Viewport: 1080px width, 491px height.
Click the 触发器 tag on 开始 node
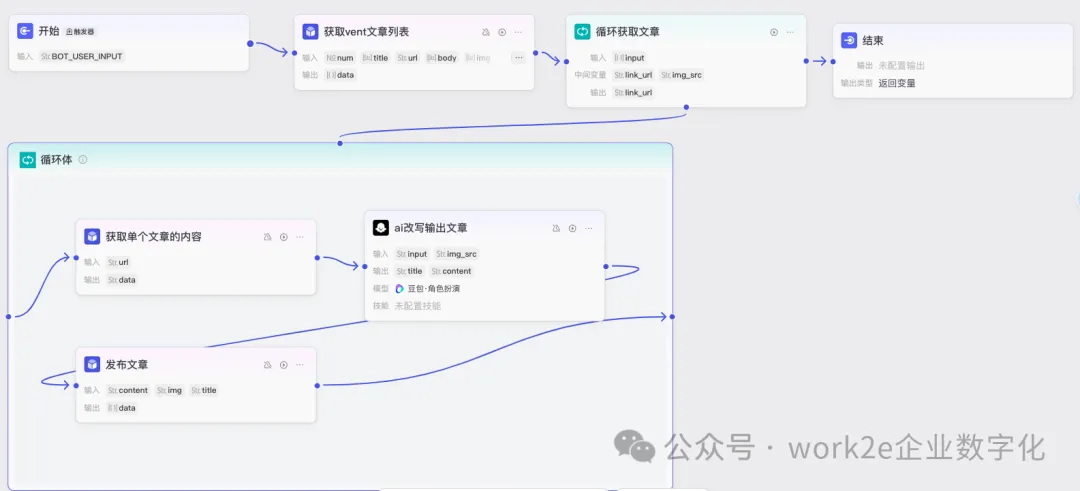(x=80, y=32)
